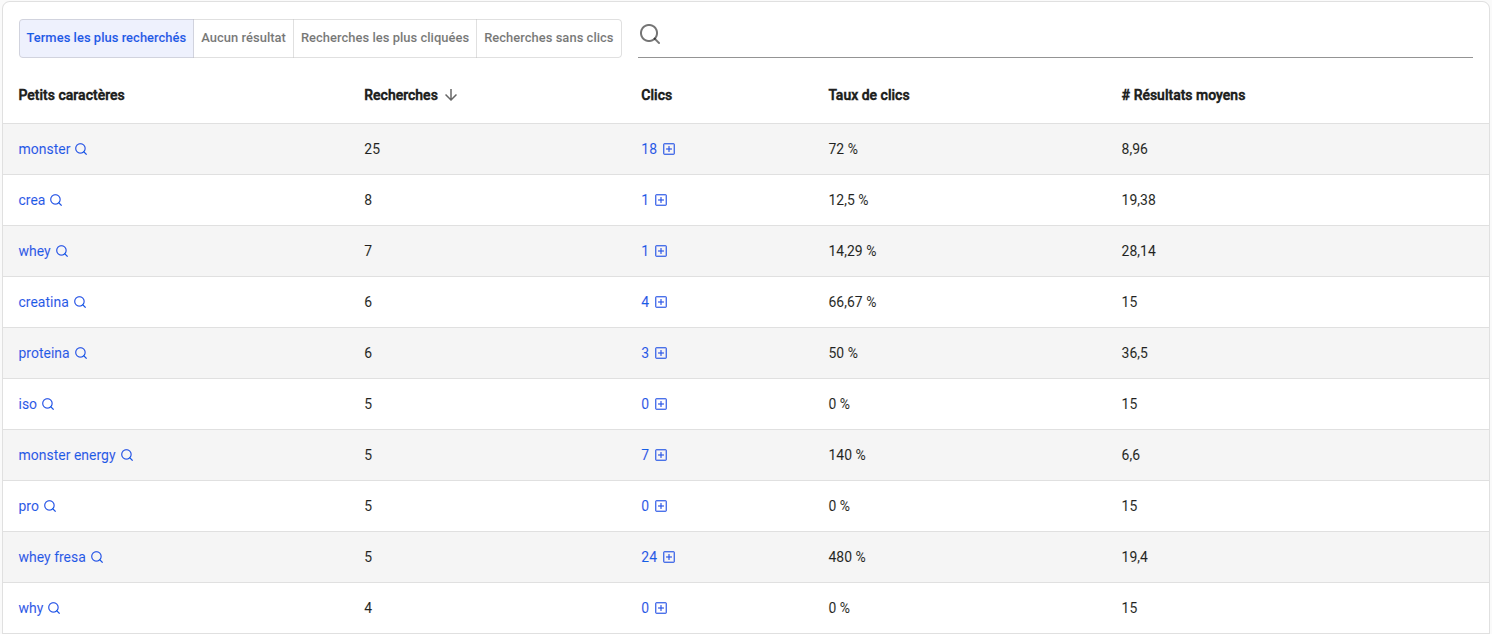Open the monster search term link
Image resolution: width=1492 pixels, height=634 pixels.
tap(44, 149)
